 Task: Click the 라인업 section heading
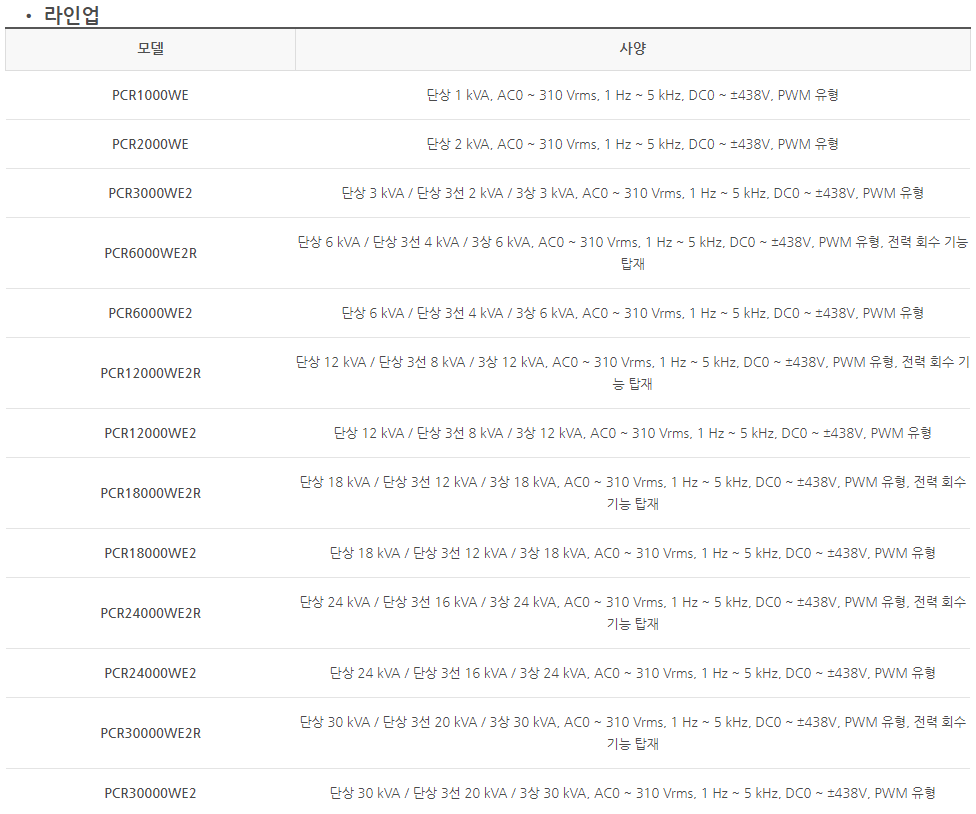pyautogui.click(x=71, y=14)
